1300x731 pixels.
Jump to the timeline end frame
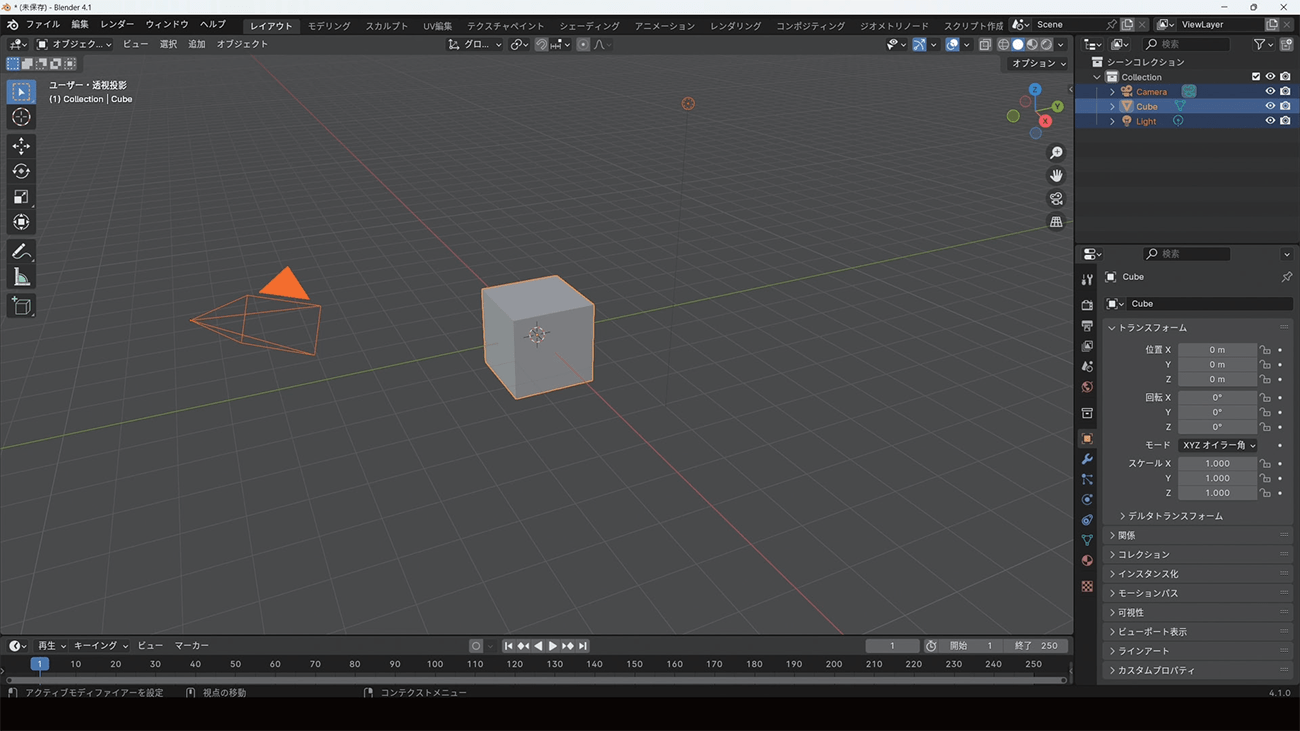583,646
